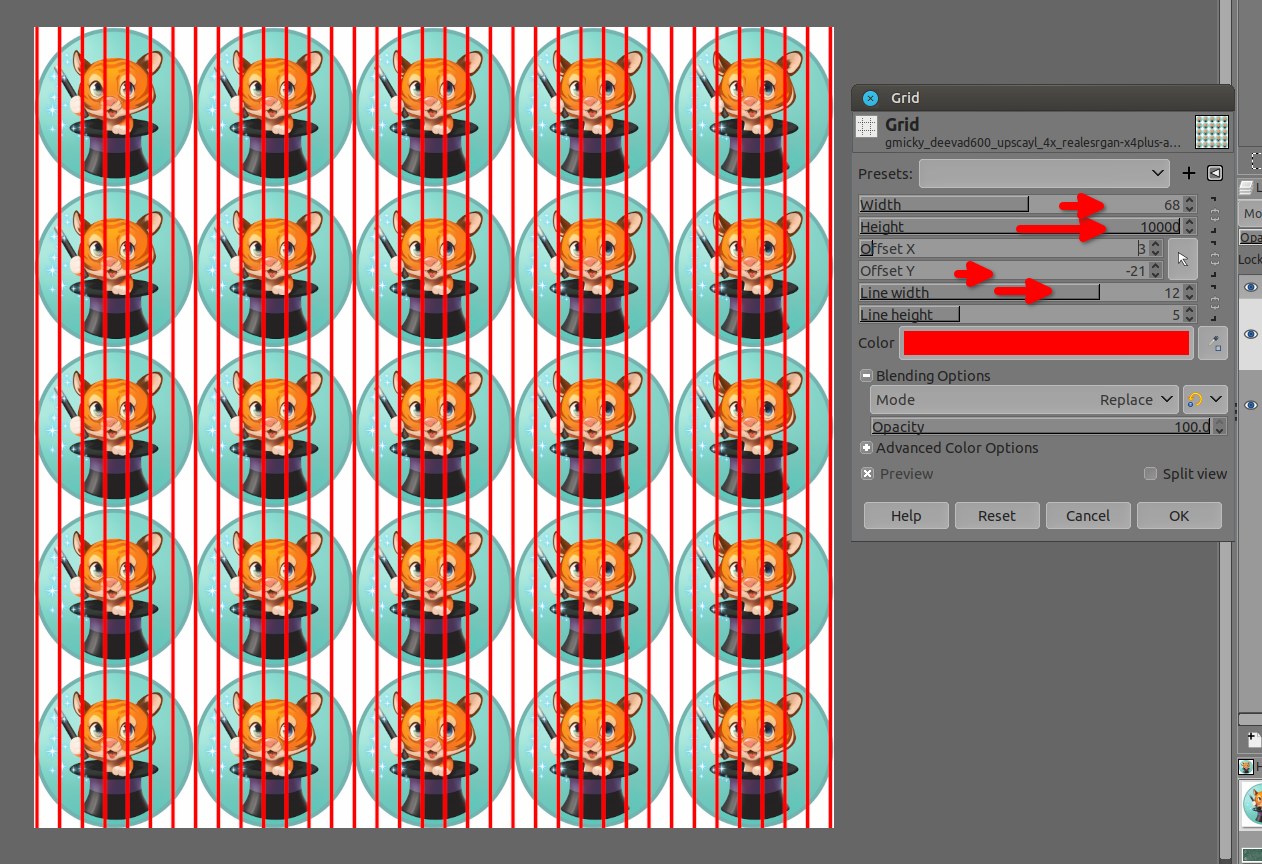Enable the Split view checkbox
1262x864 pixels.
[1150, 474]
